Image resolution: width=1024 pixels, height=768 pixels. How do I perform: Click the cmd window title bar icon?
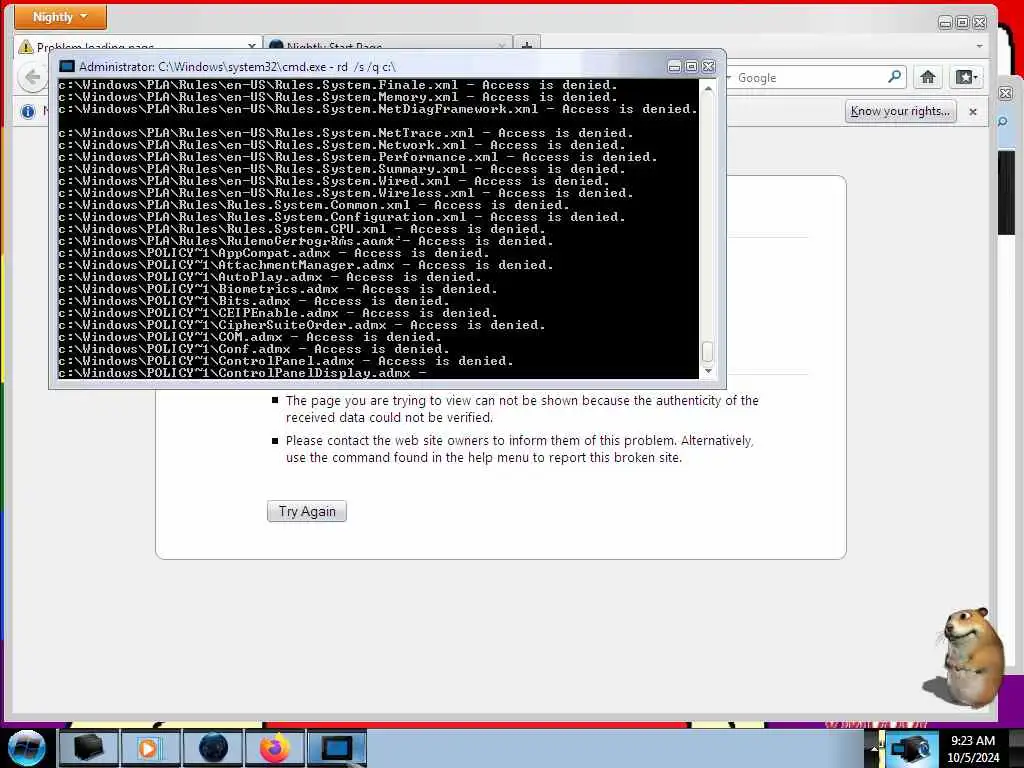coord(67,66)
